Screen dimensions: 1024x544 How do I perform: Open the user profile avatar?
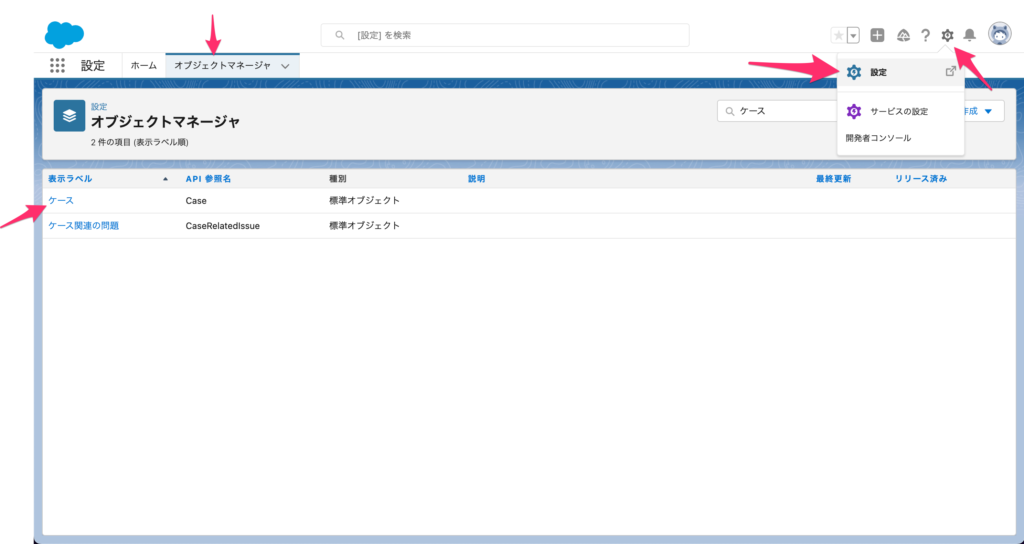[x=999, y=35]
